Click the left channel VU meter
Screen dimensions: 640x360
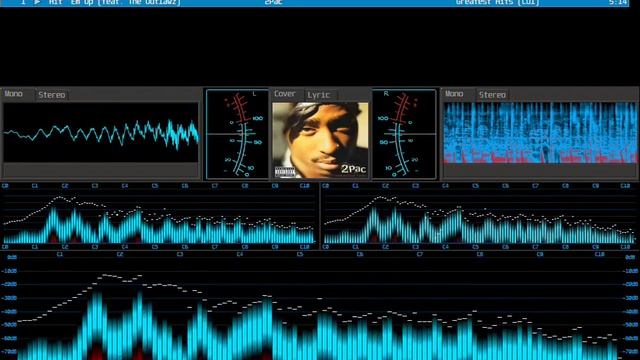pos(237,134)
